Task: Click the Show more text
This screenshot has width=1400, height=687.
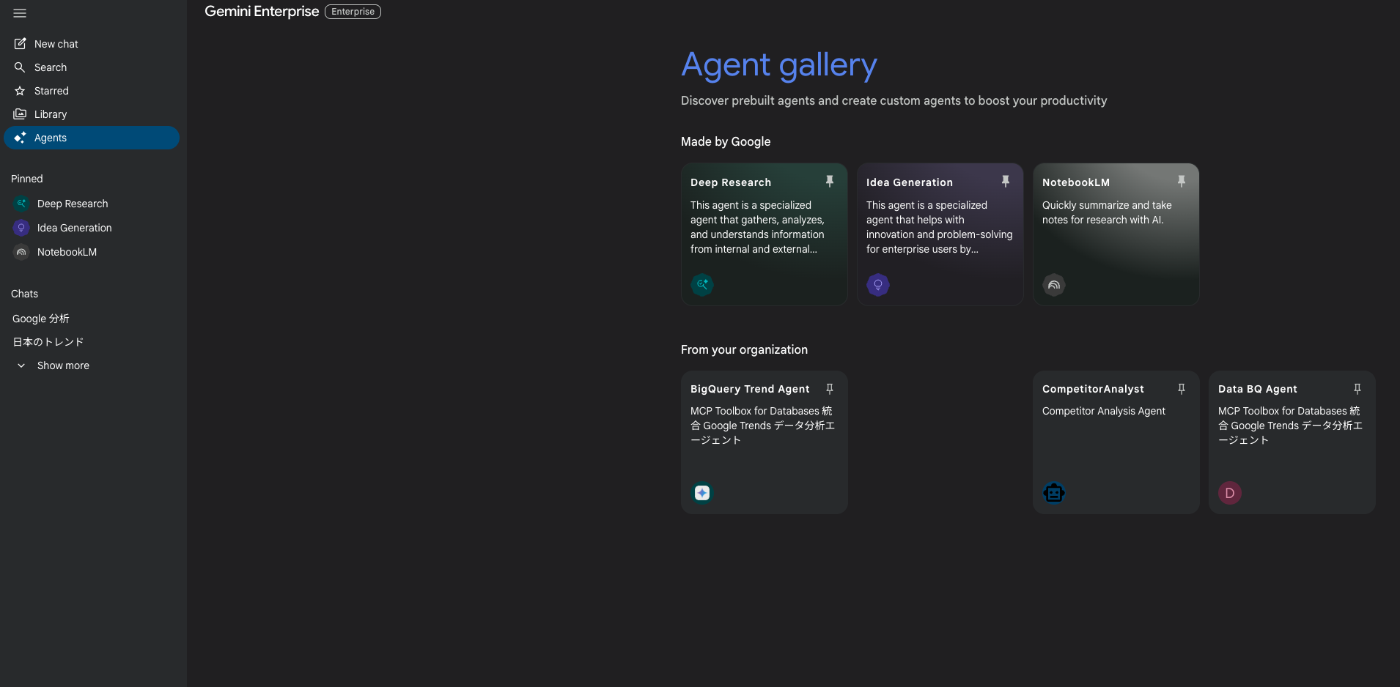Action: point(63,366)
